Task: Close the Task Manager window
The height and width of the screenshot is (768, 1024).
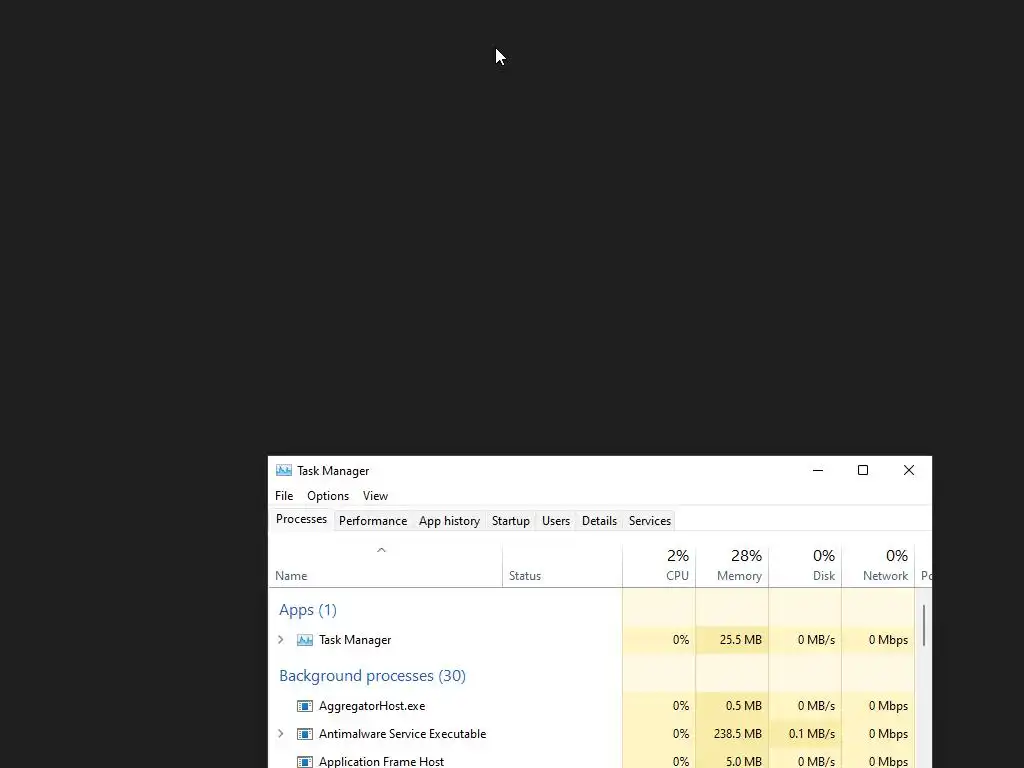Action: [x=908, y=470]
